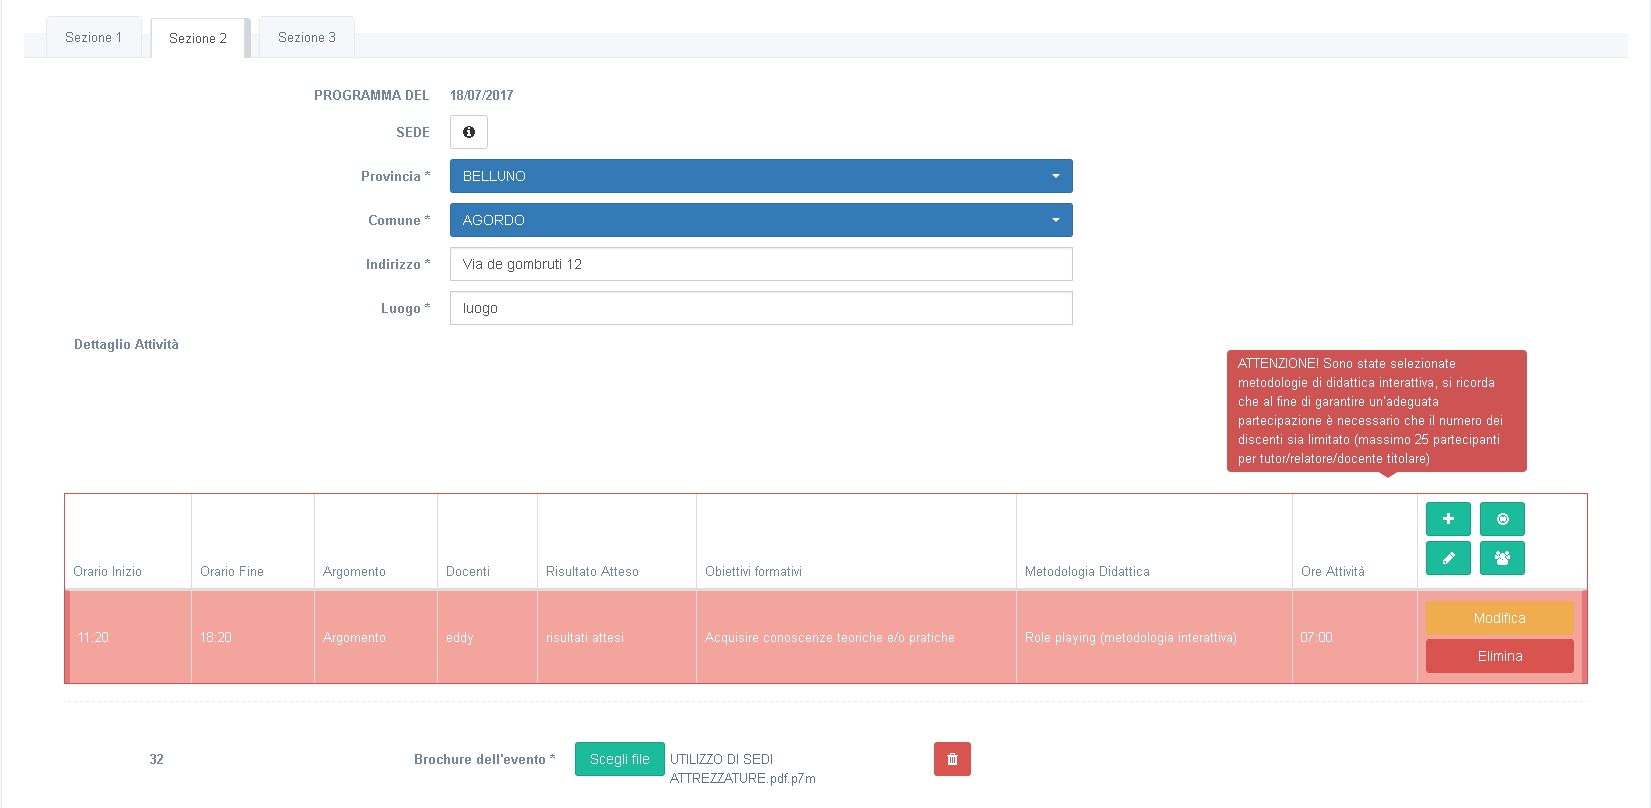Focus the Indirizzo address input field

click(760, 264)
